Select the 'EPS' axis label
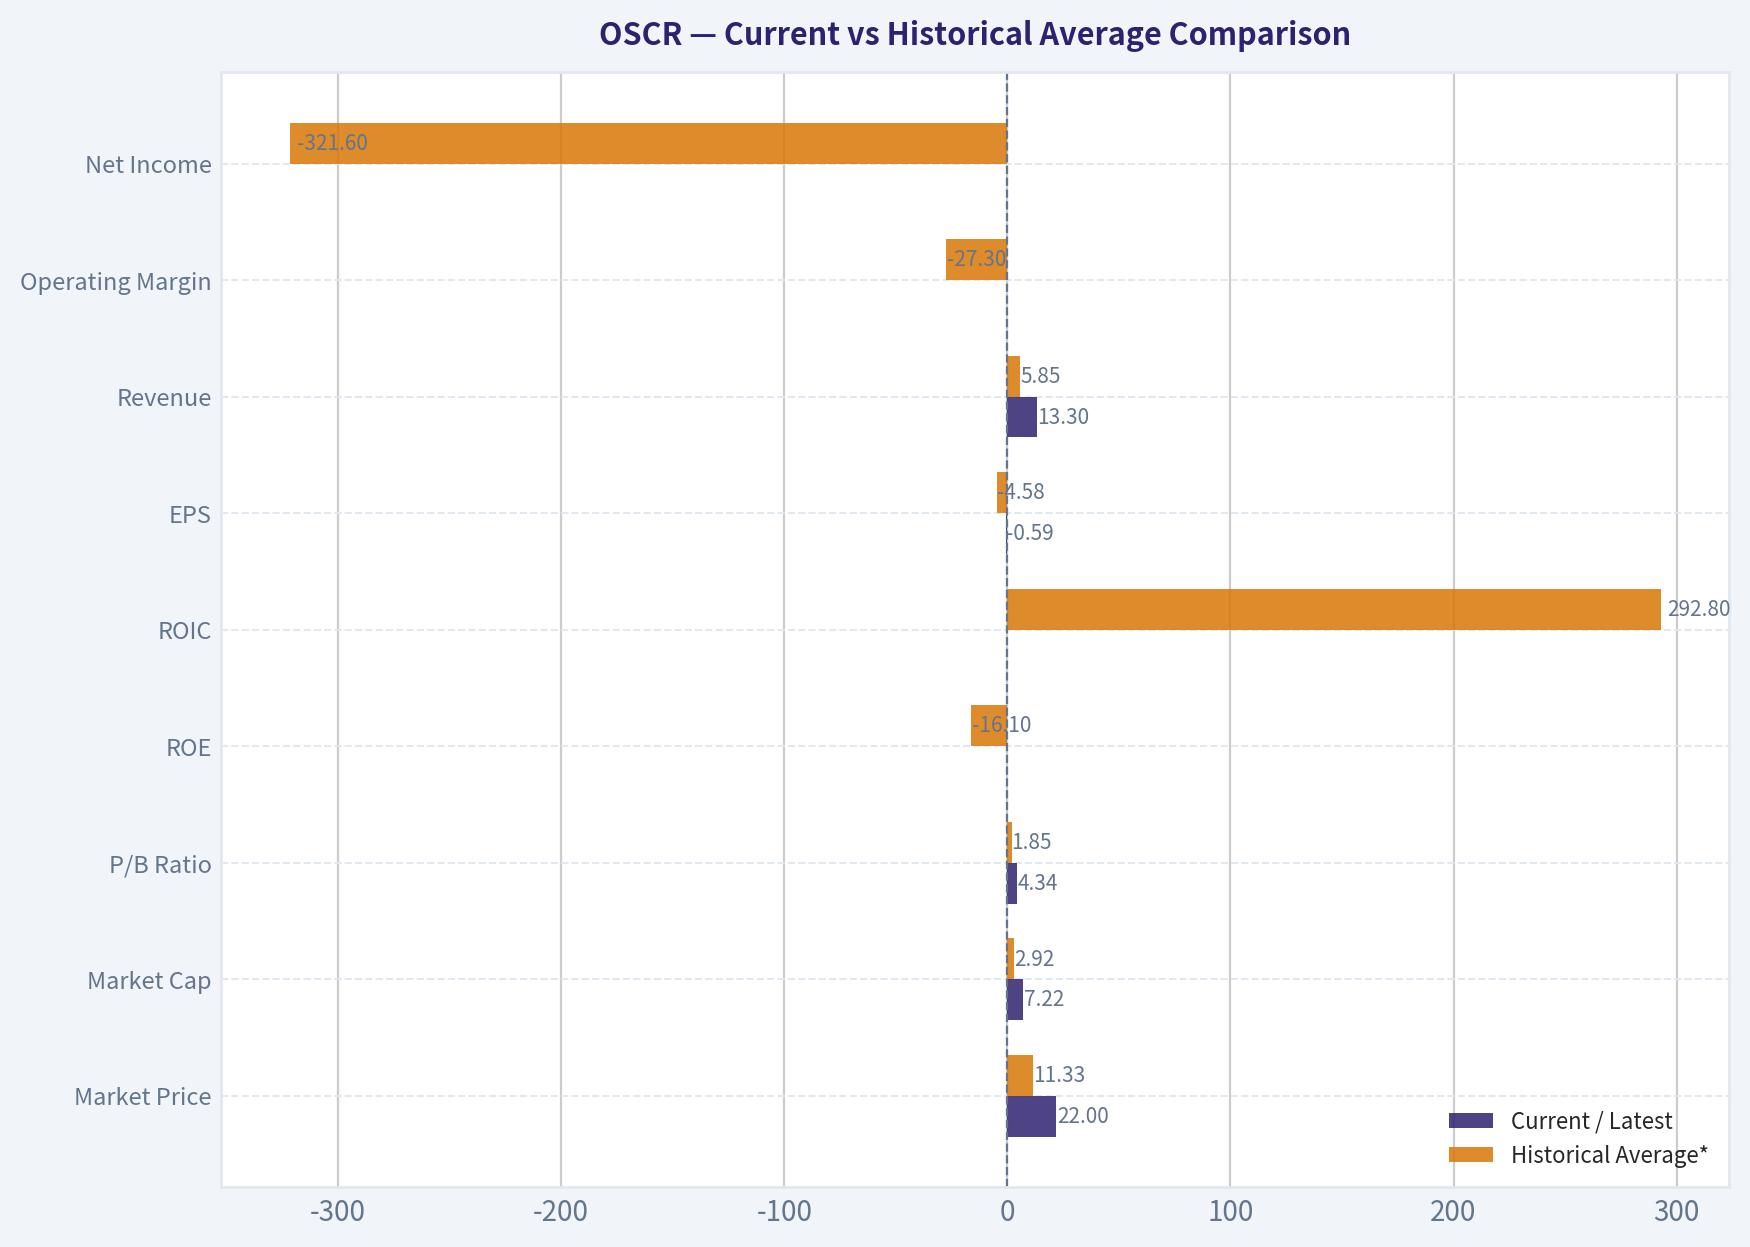Viewport: 1750px width, 1247px height. (190, 514)
